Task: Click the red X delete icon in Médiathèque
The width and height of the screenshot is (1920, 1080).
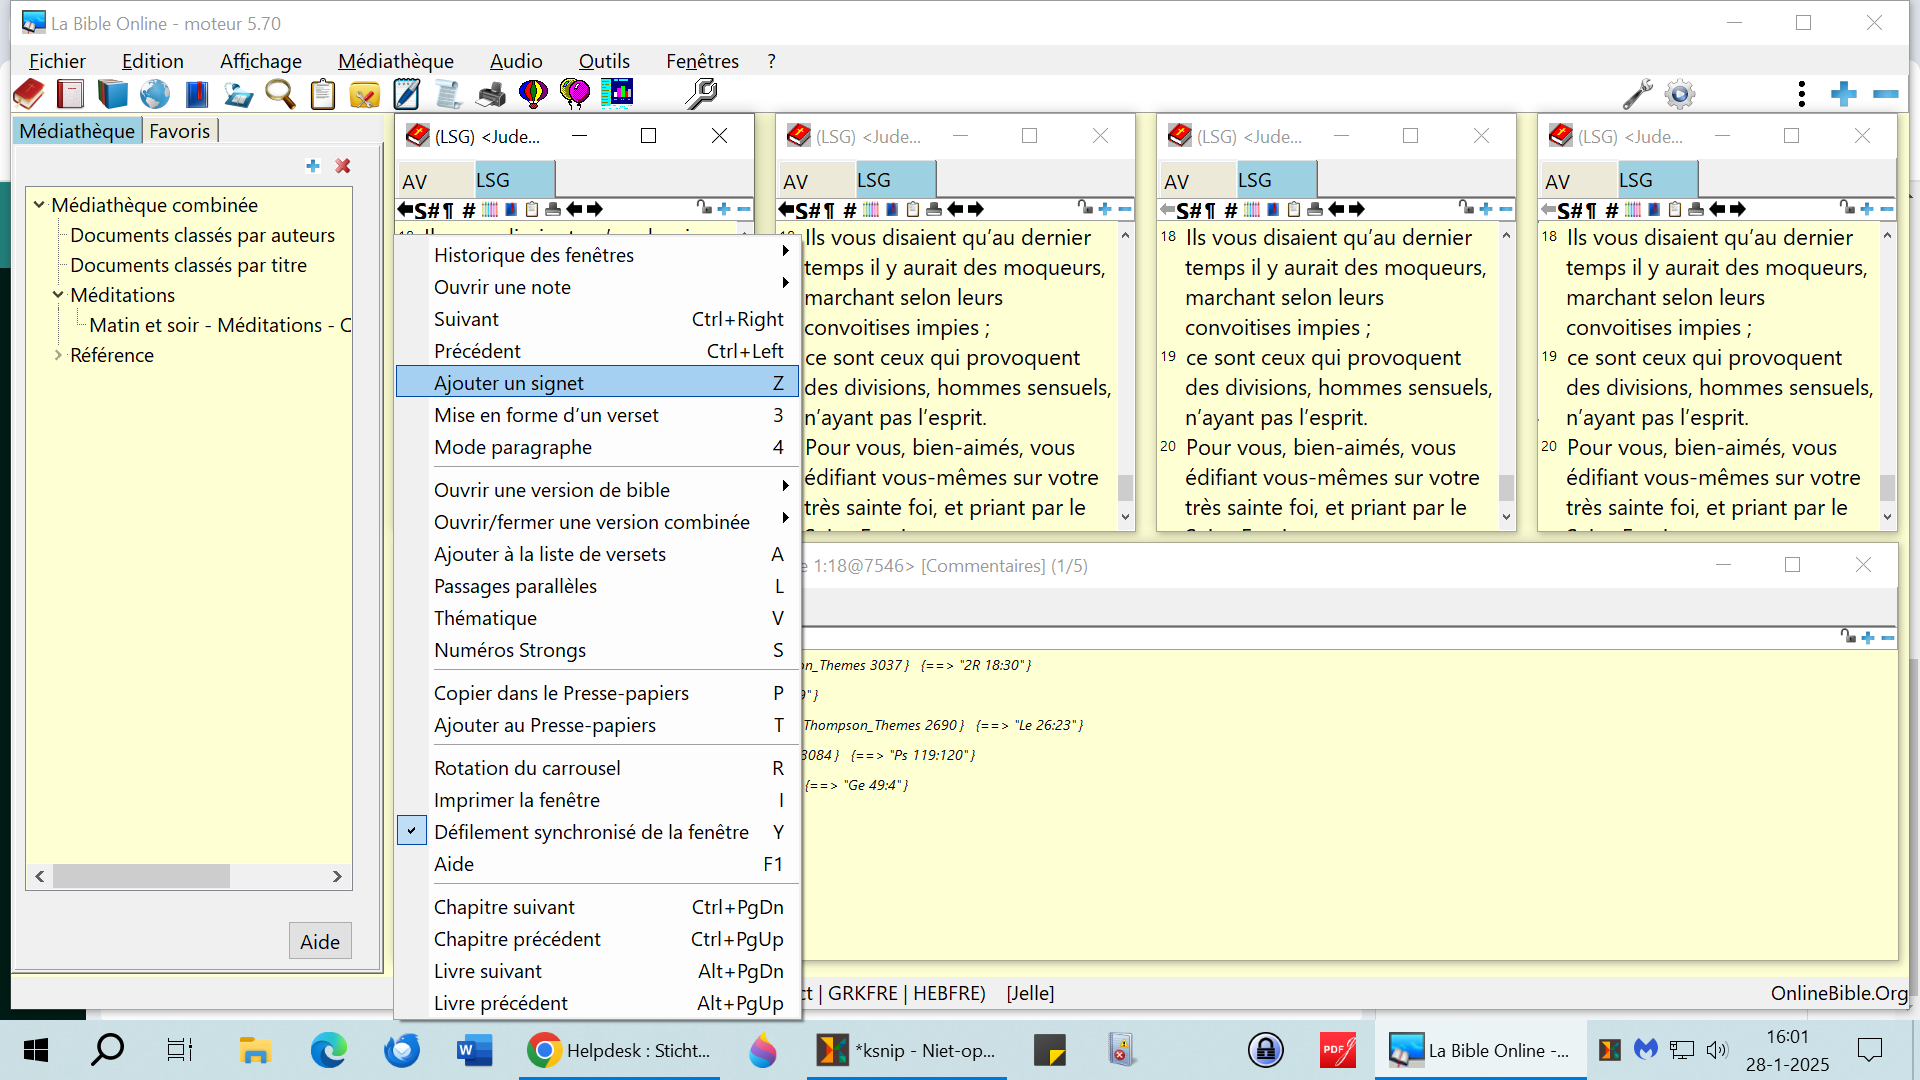Action: coord(343,166)
